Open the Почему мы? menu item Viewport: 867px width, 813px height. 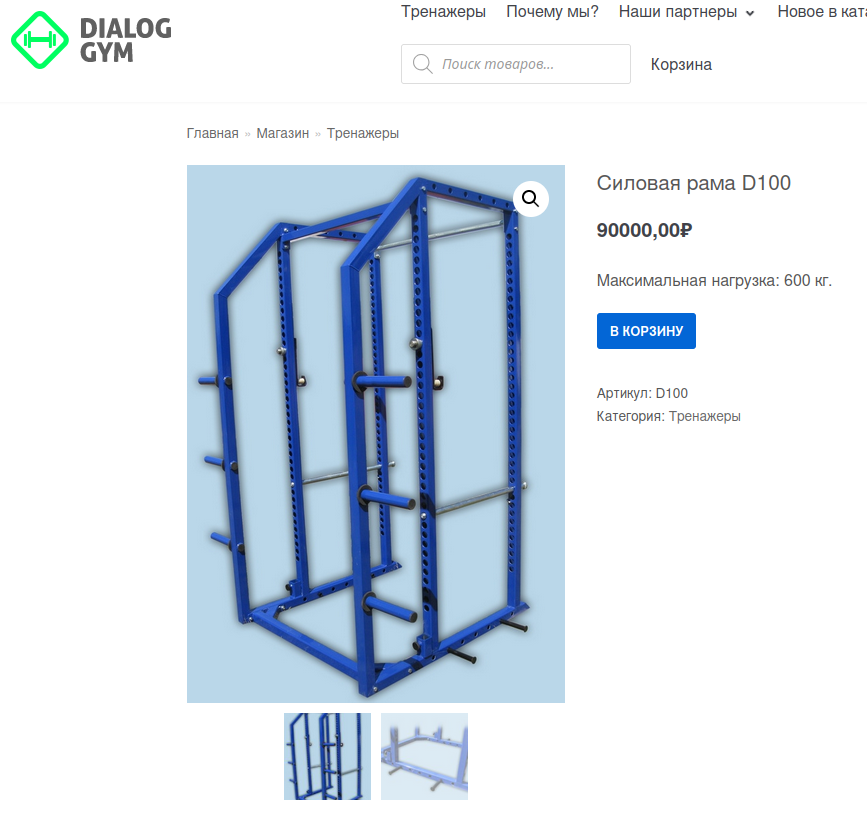tap(552, 12)
